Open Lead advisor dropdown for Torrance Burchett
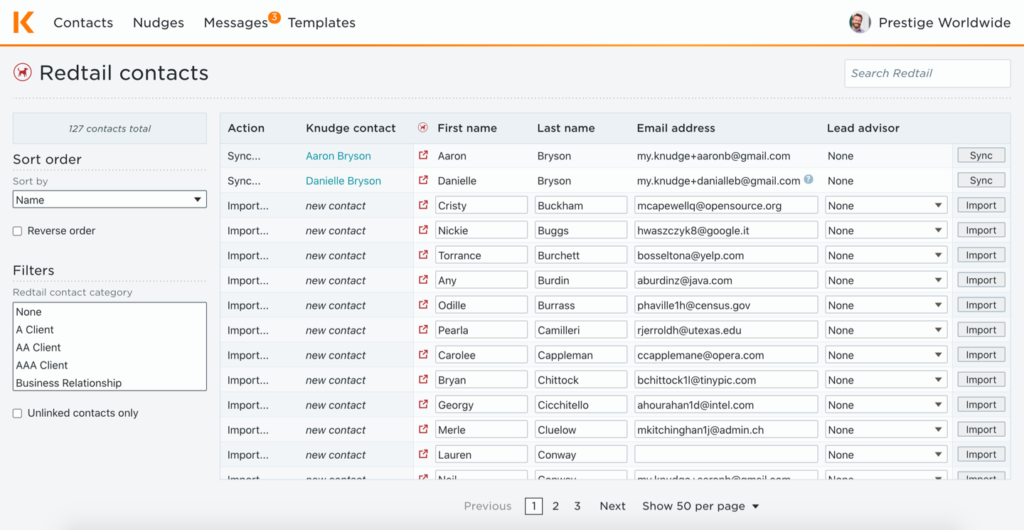1024x530 pixels. (886, 255)
